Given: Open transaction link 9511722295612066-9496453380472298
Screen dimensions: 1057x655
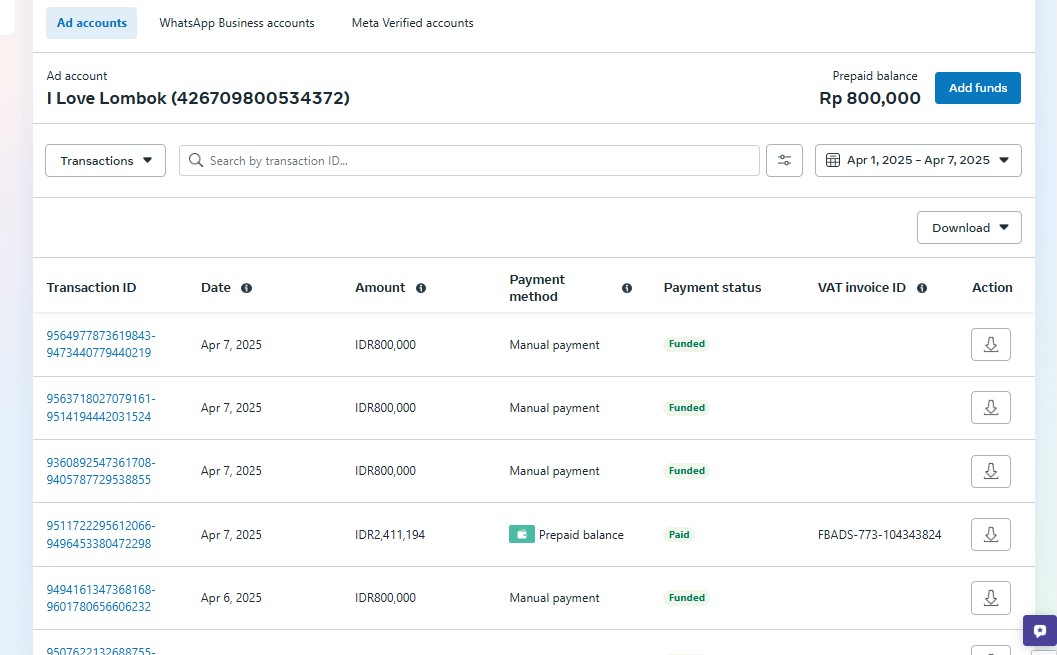Looking at the screenshot, I should tap(100, 535).
